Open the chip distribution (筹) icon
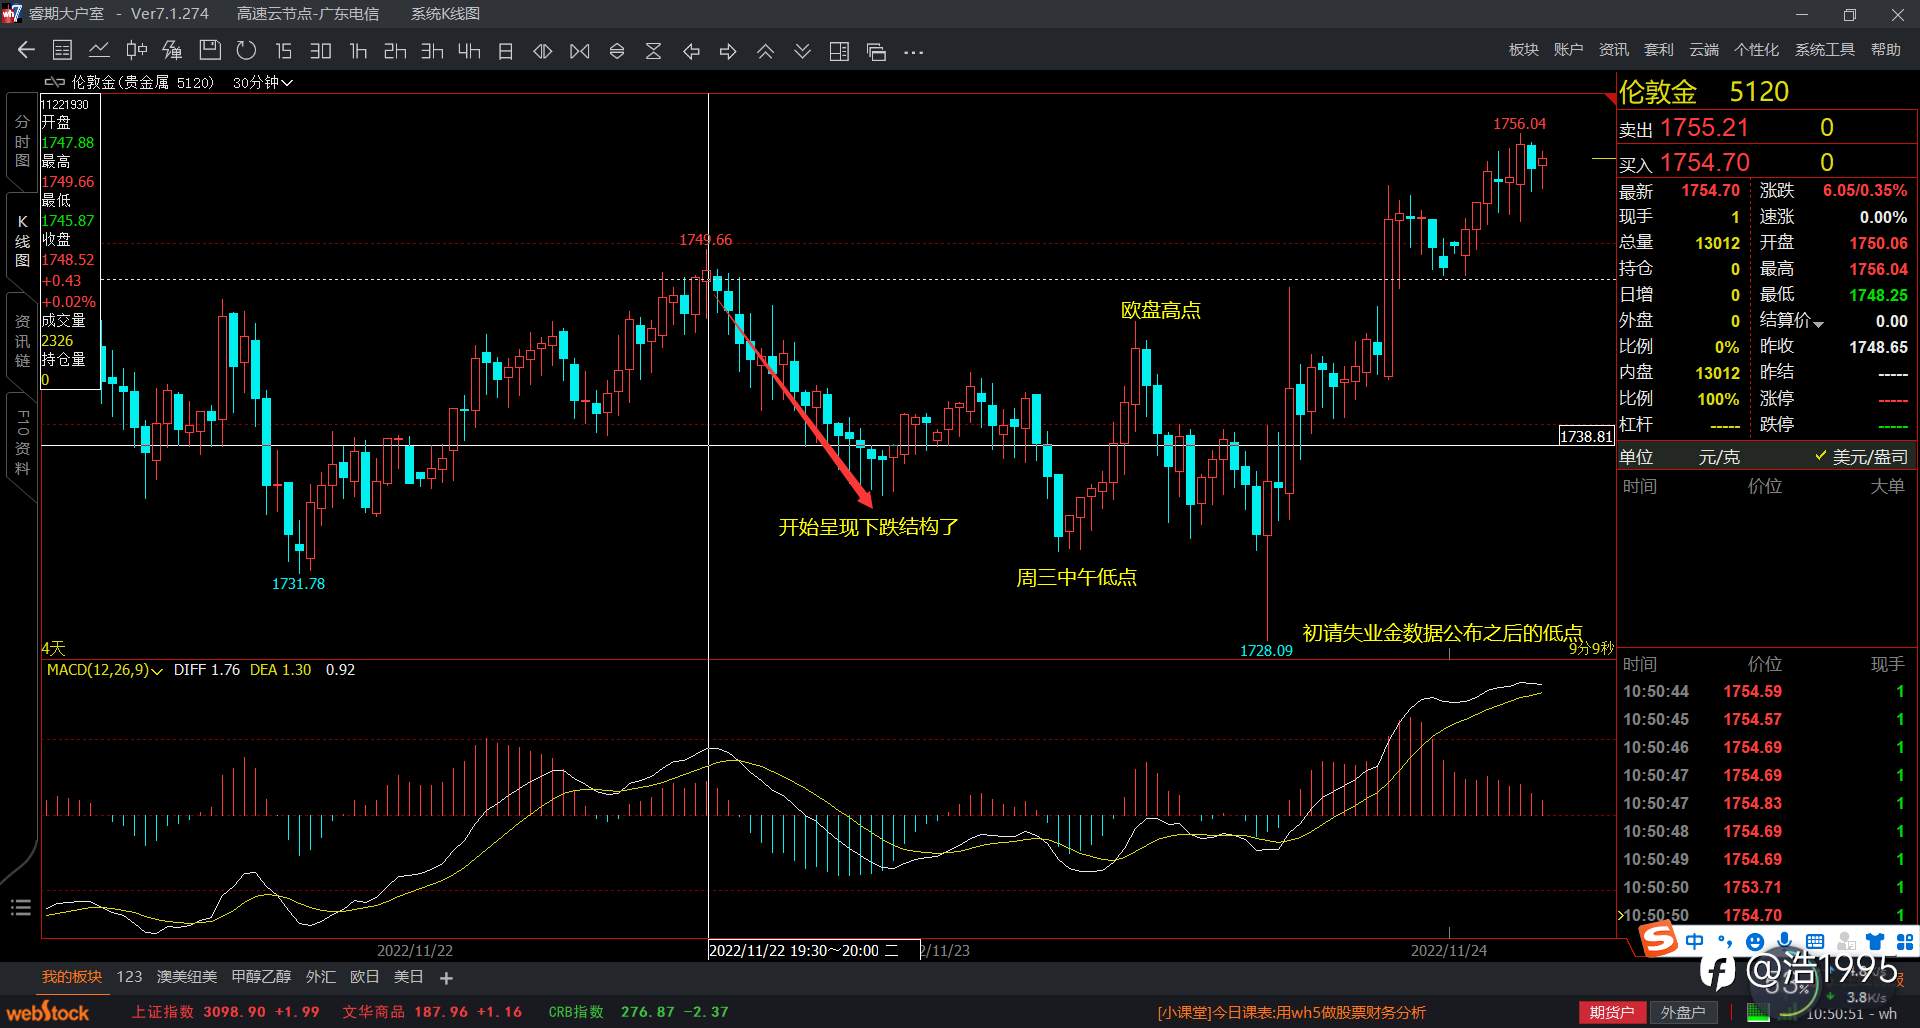This screenshot has width=1920, height=1028. 172,50
